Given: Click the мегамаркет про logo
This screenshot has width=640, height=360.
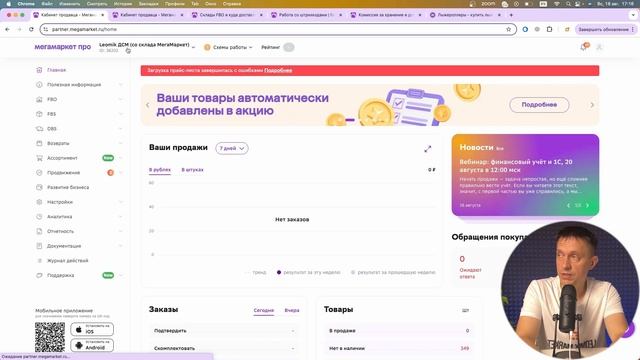Looking at the screenshot, I should tap(62, 47).
